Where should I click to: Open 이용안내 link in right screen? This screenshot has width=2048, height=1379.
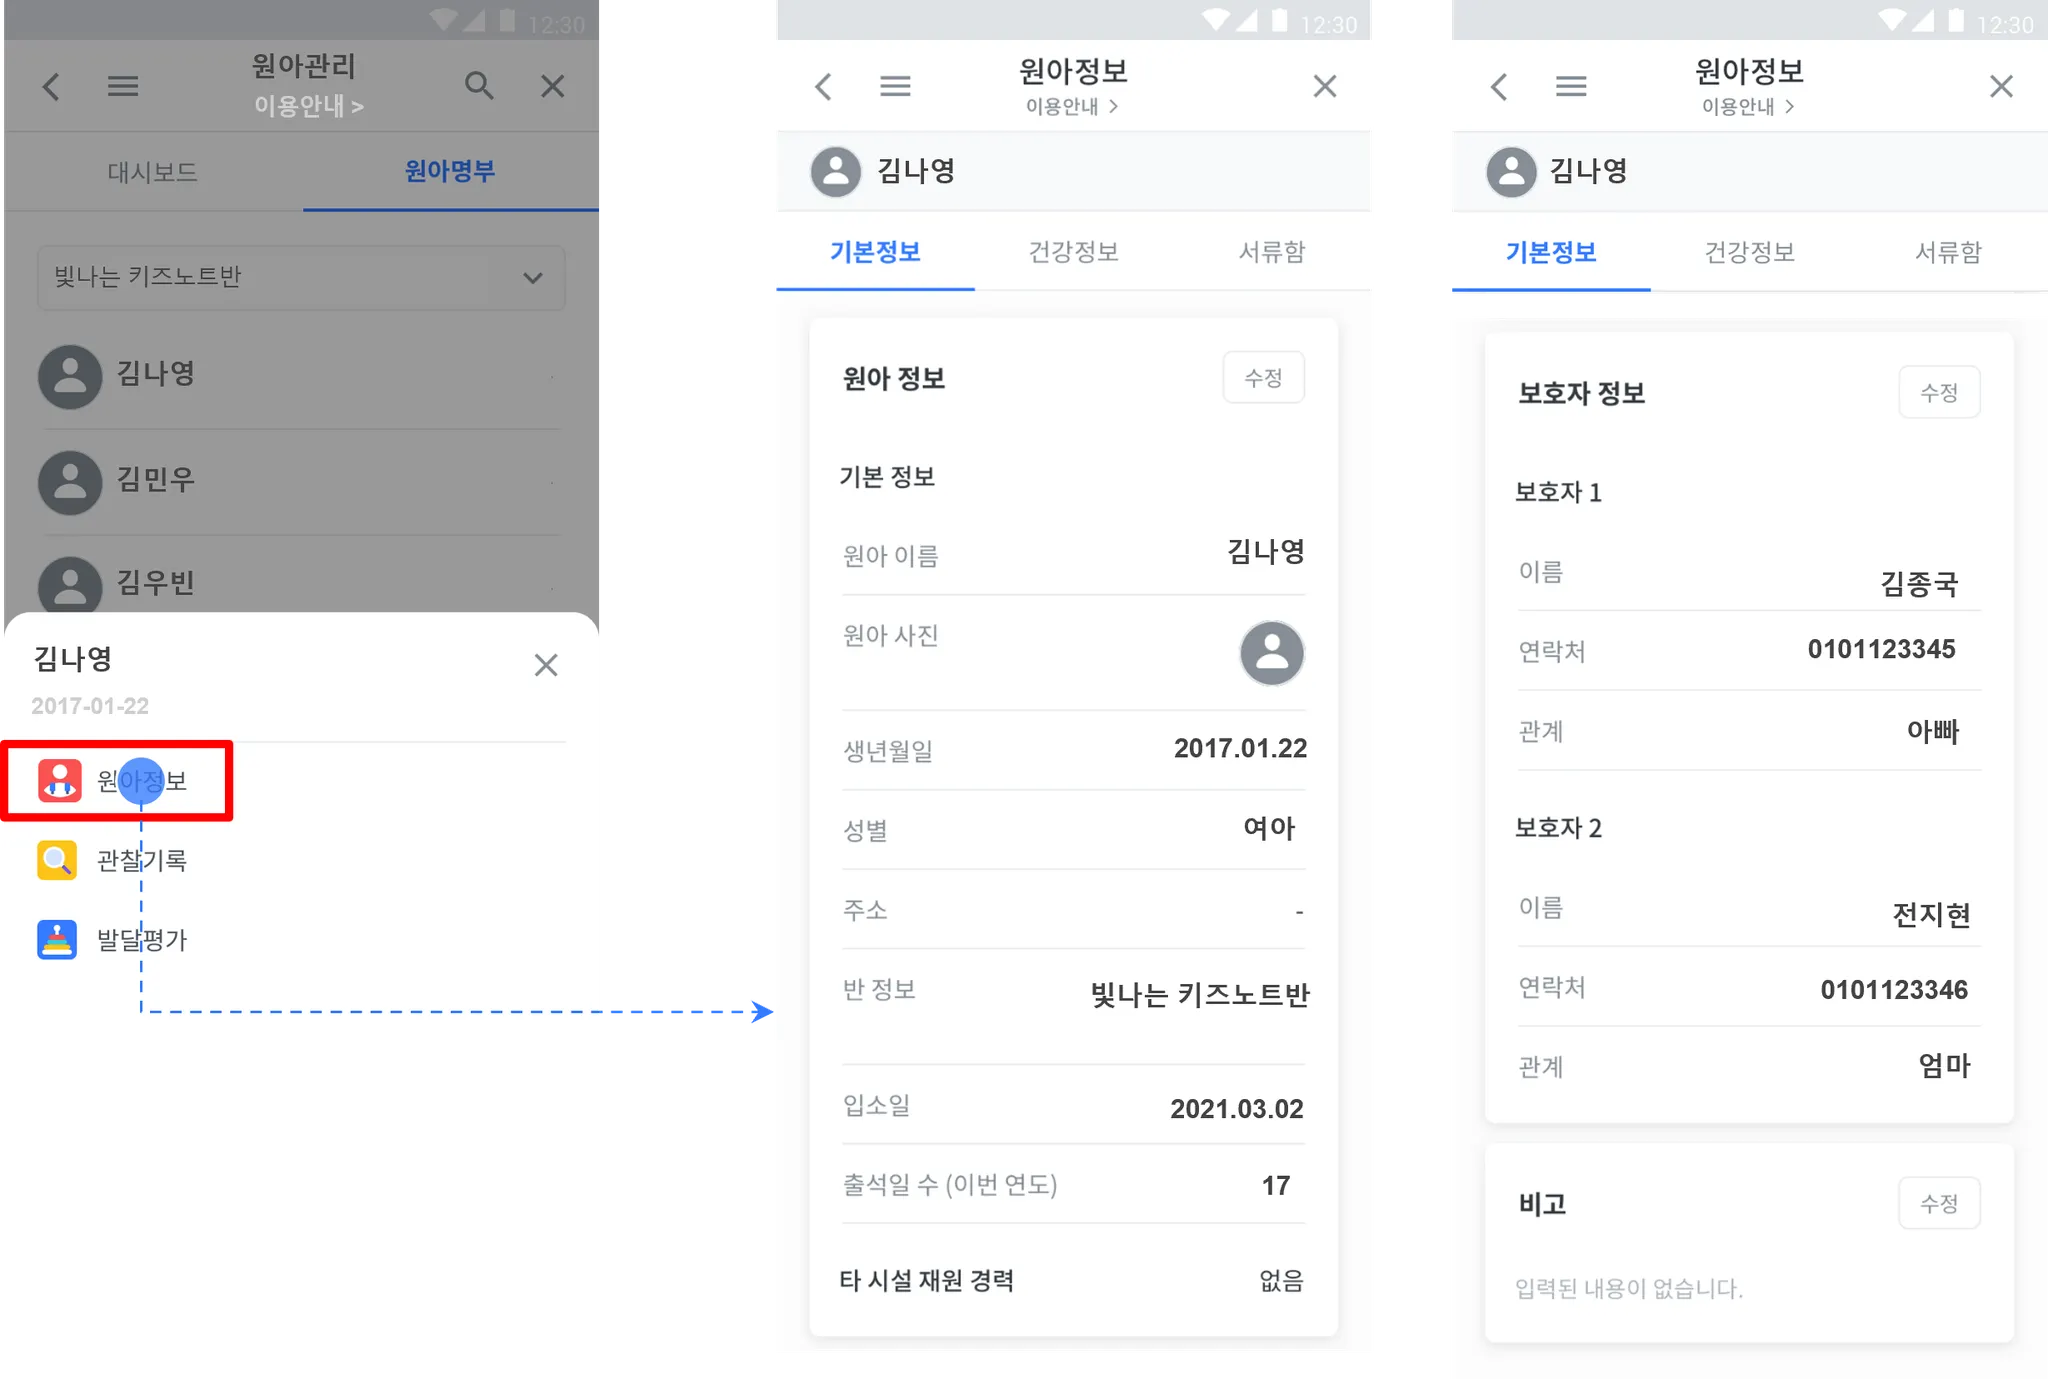pos(1748,106)
